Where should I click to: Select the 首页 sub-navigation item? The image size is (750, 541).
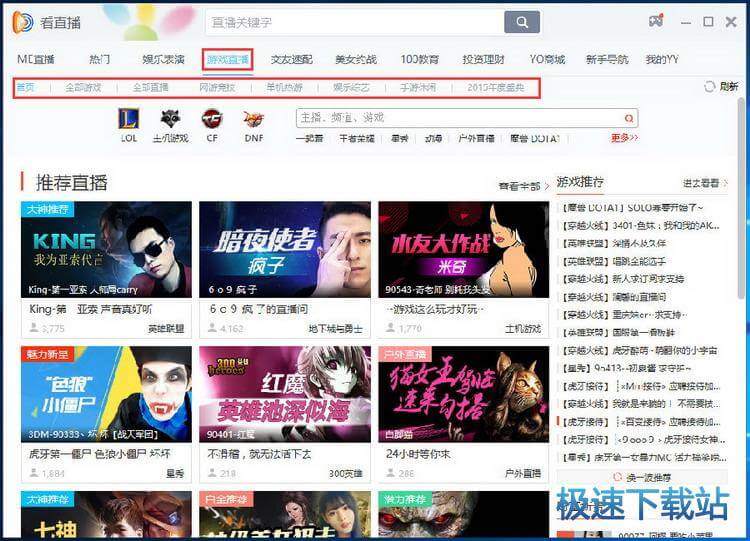[26, 88]
